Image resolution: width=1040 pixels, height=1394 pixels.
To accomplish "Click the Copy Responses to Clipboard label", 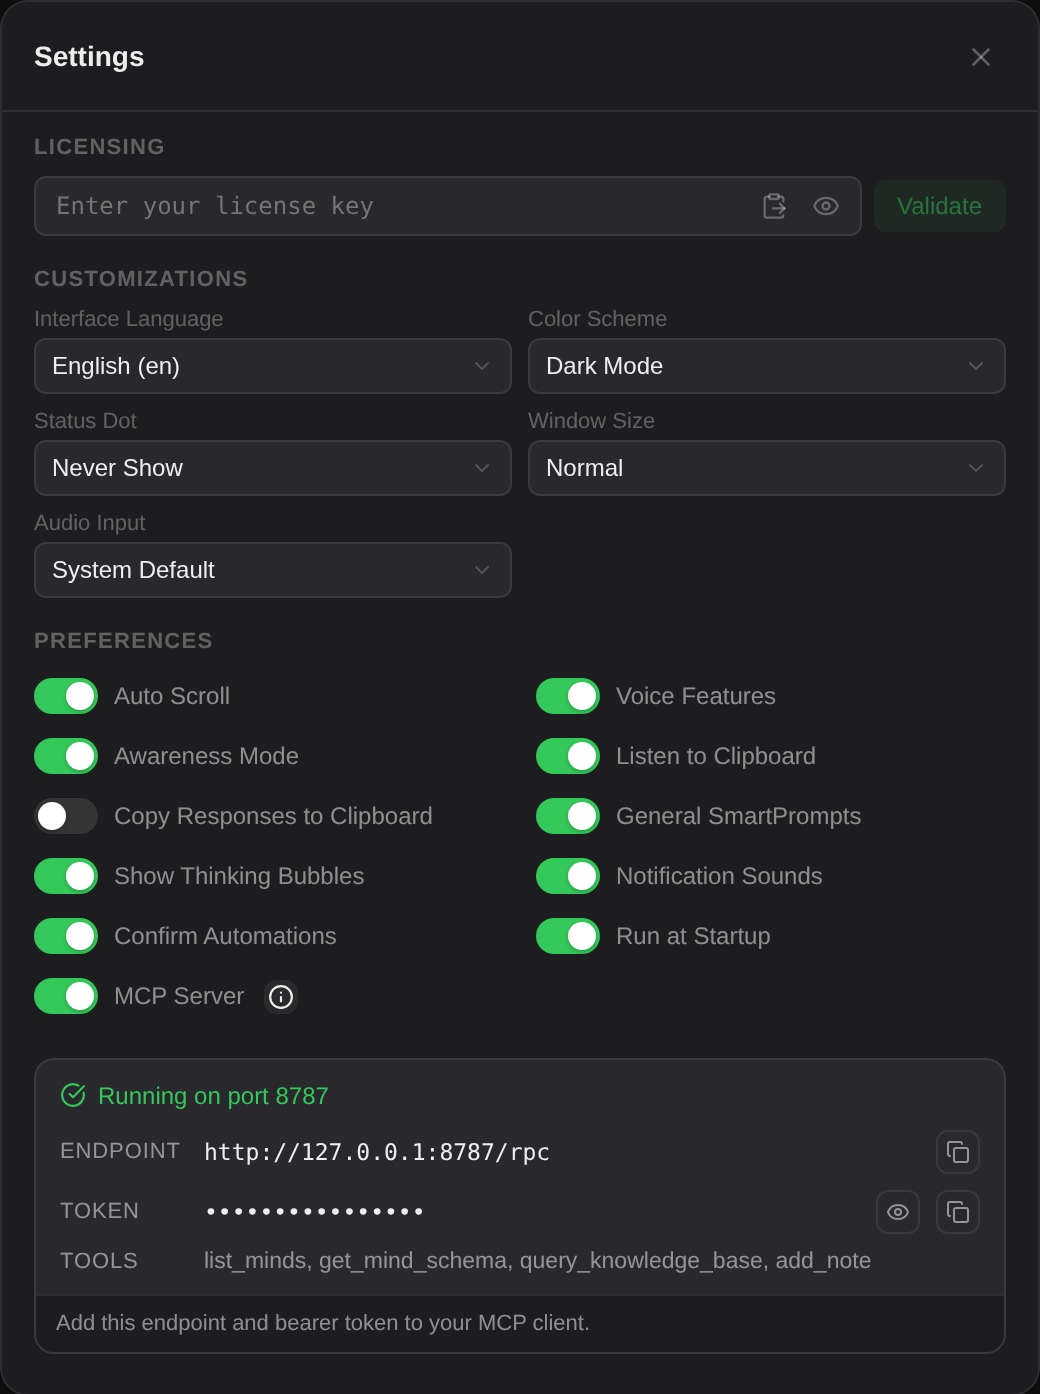I will (x=273, y=816).
